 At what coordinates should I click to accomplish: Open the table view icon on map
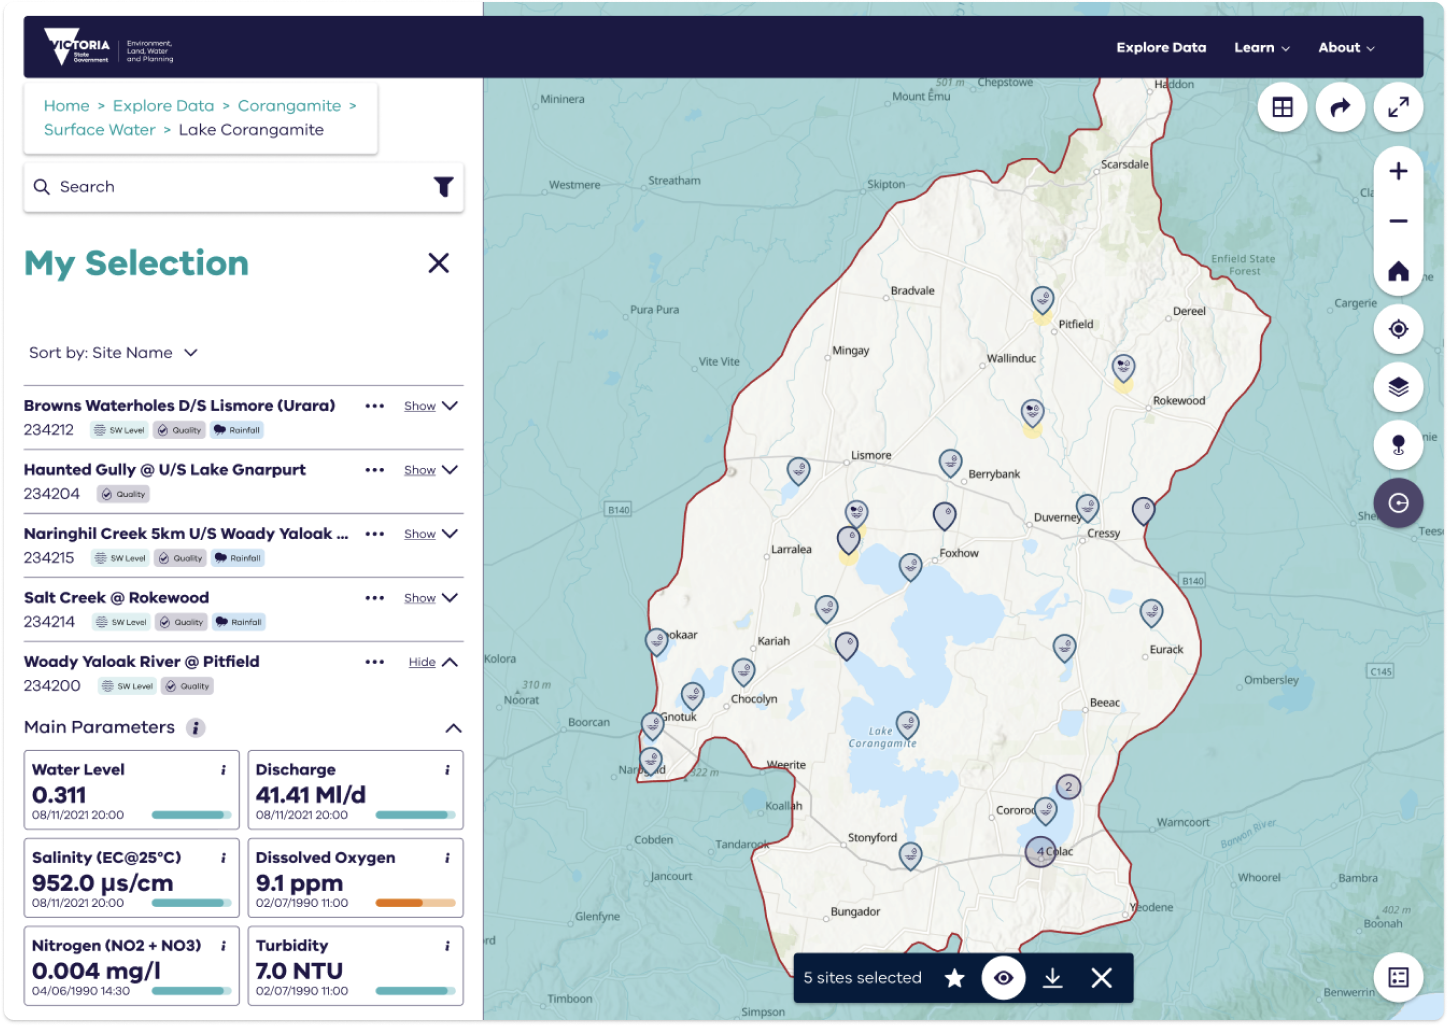click(x=1282, y=107)
